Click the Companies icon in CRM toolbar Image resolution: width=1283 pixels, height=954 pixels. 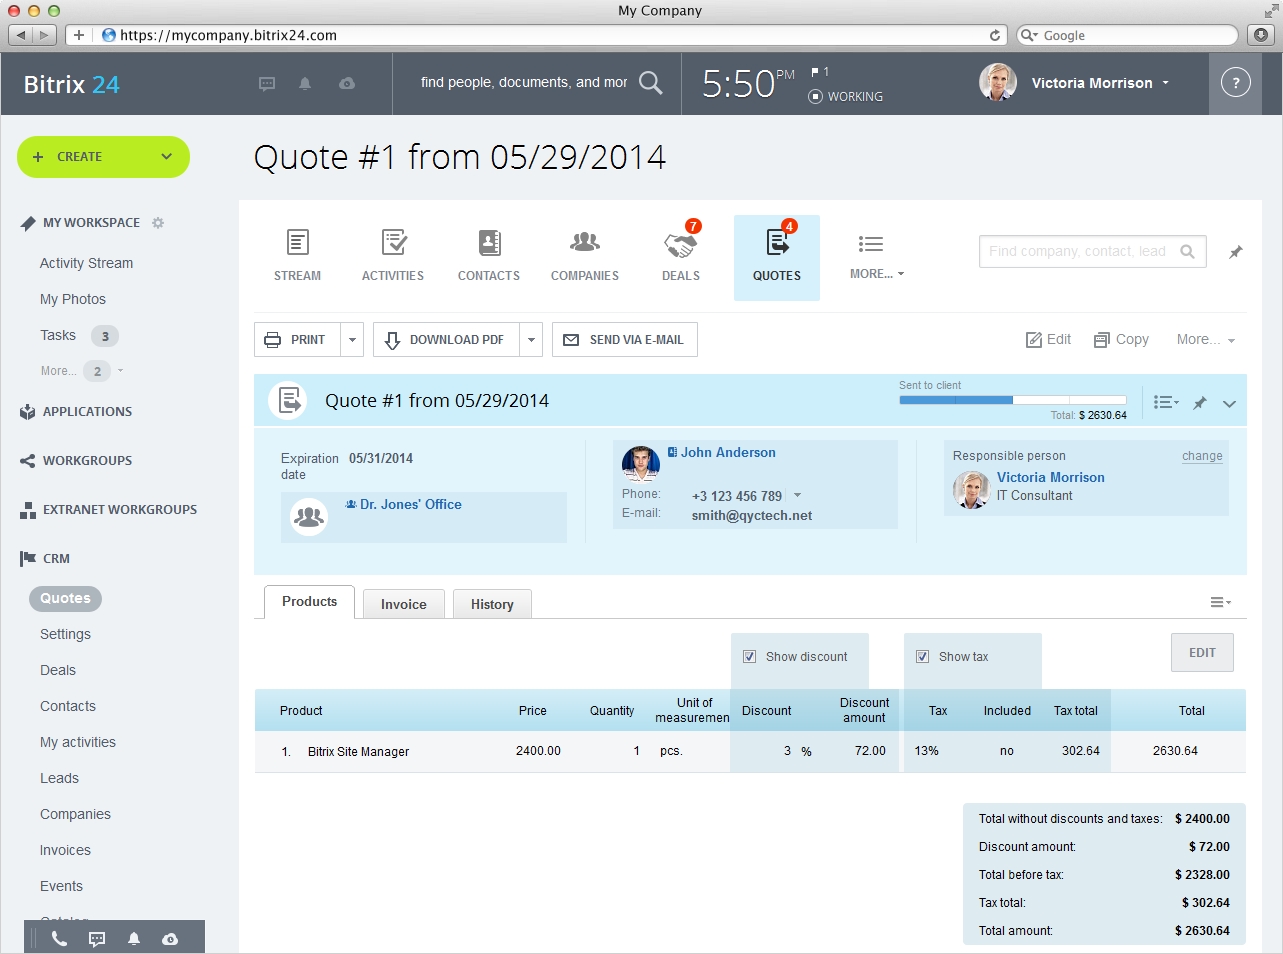click(x=584, y=252)
